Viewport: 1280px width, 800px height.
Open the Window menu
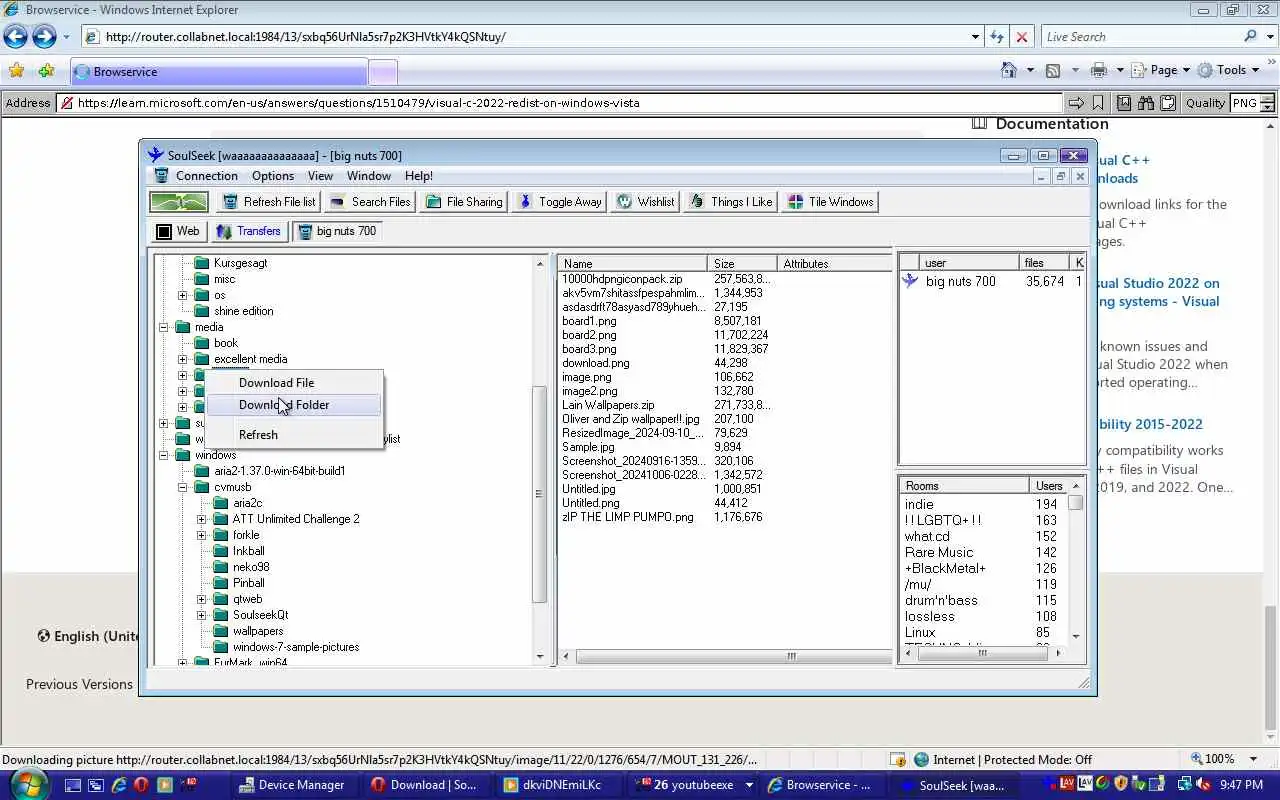(369, 176)
